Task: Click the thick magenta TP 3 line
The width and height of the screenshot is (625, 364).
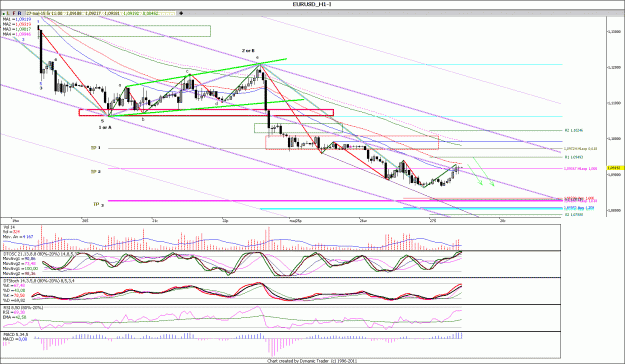Action: (x=335, y=201)
